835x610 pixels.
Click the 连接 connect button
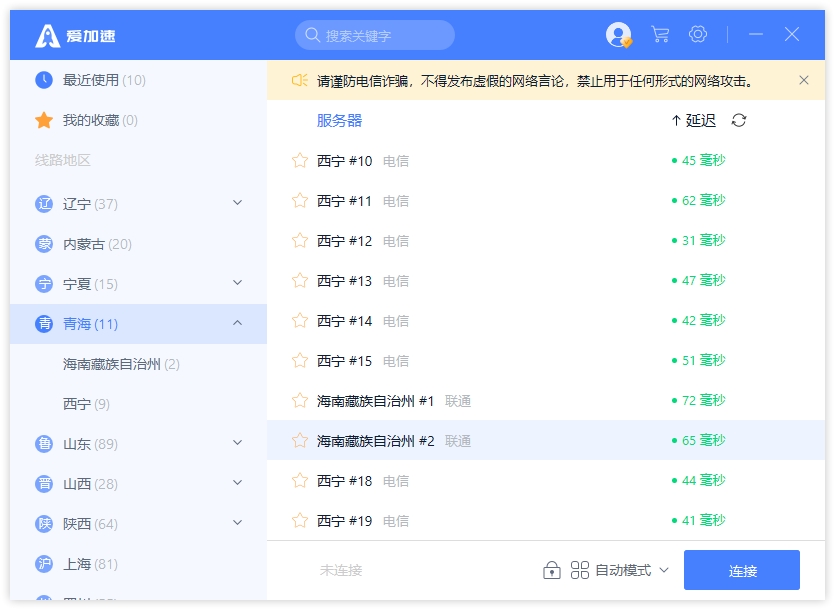coord(742,570)
